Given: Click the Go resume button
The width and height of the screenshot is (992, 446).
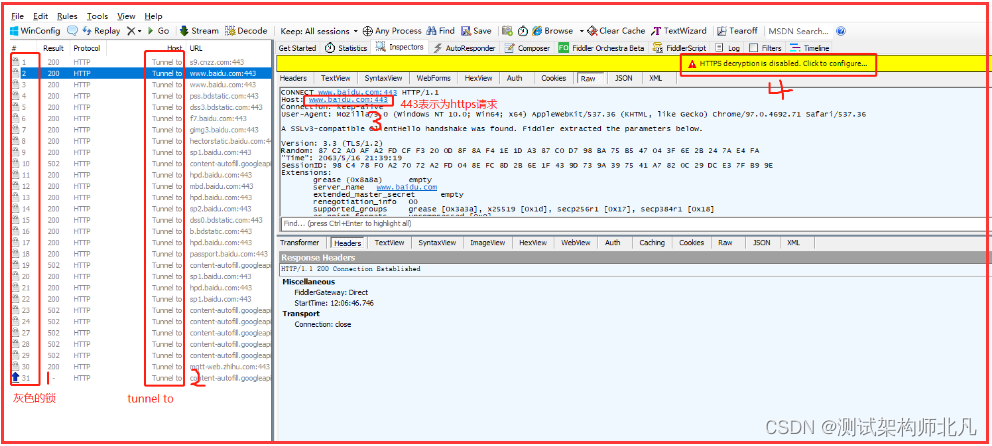Looking at the screenshot, I should pyautogui.click(x=158, y=30).
